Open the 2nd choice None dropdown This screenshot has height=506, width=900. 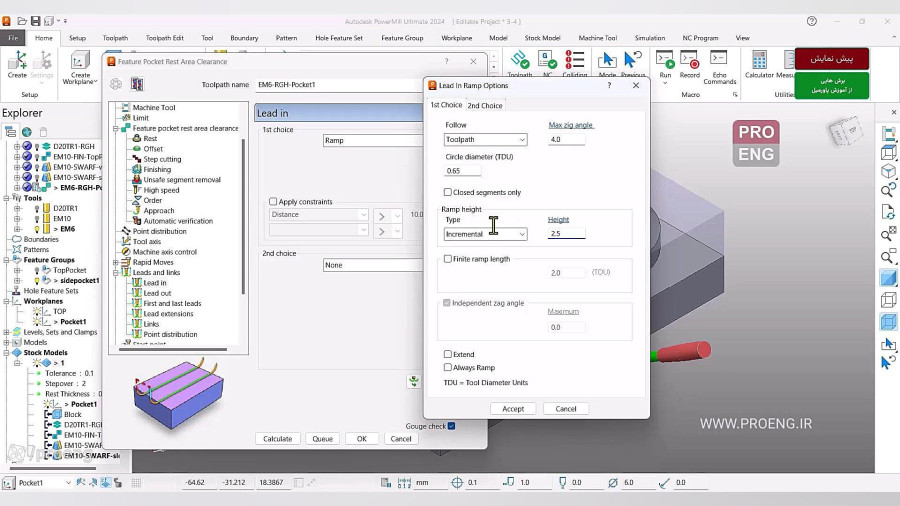point(373,265)
